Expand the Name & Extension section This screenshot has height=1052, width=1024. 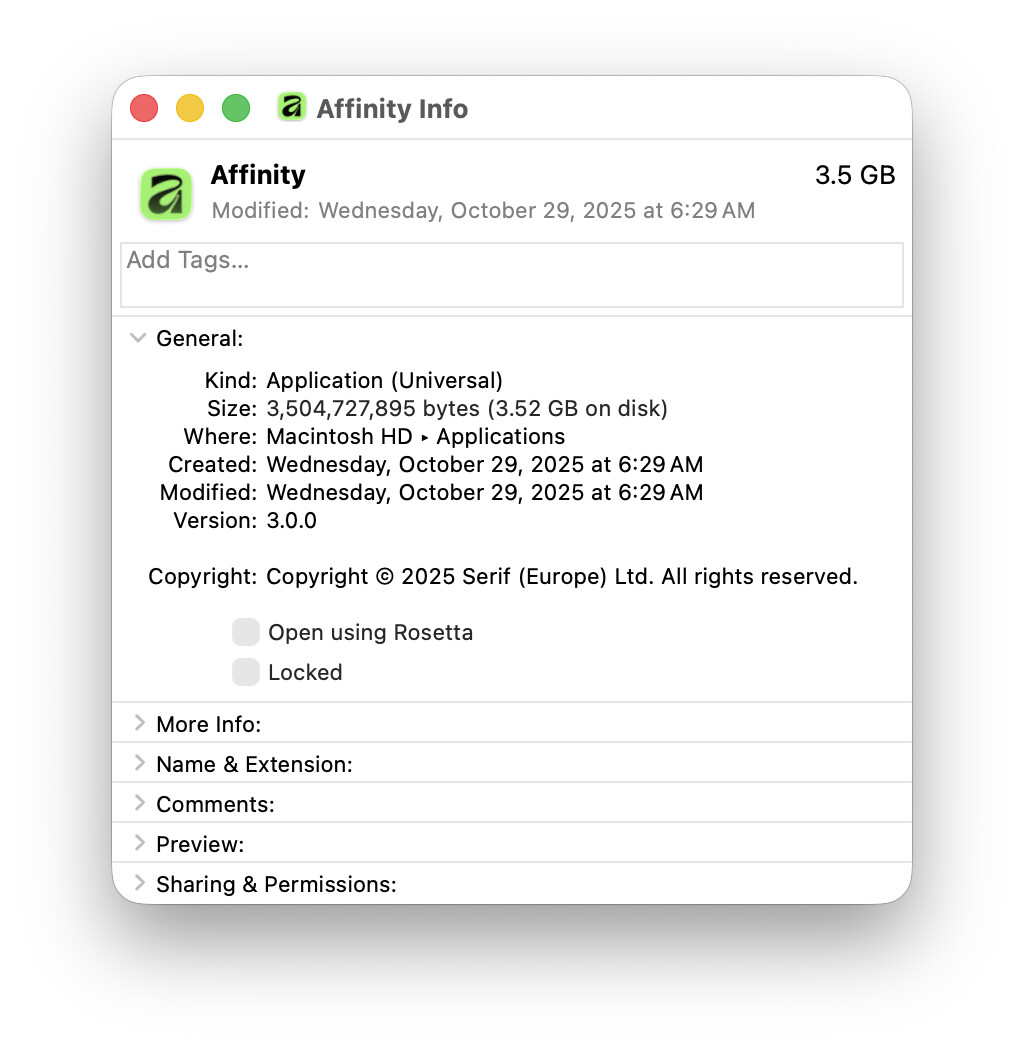(139, 763)
